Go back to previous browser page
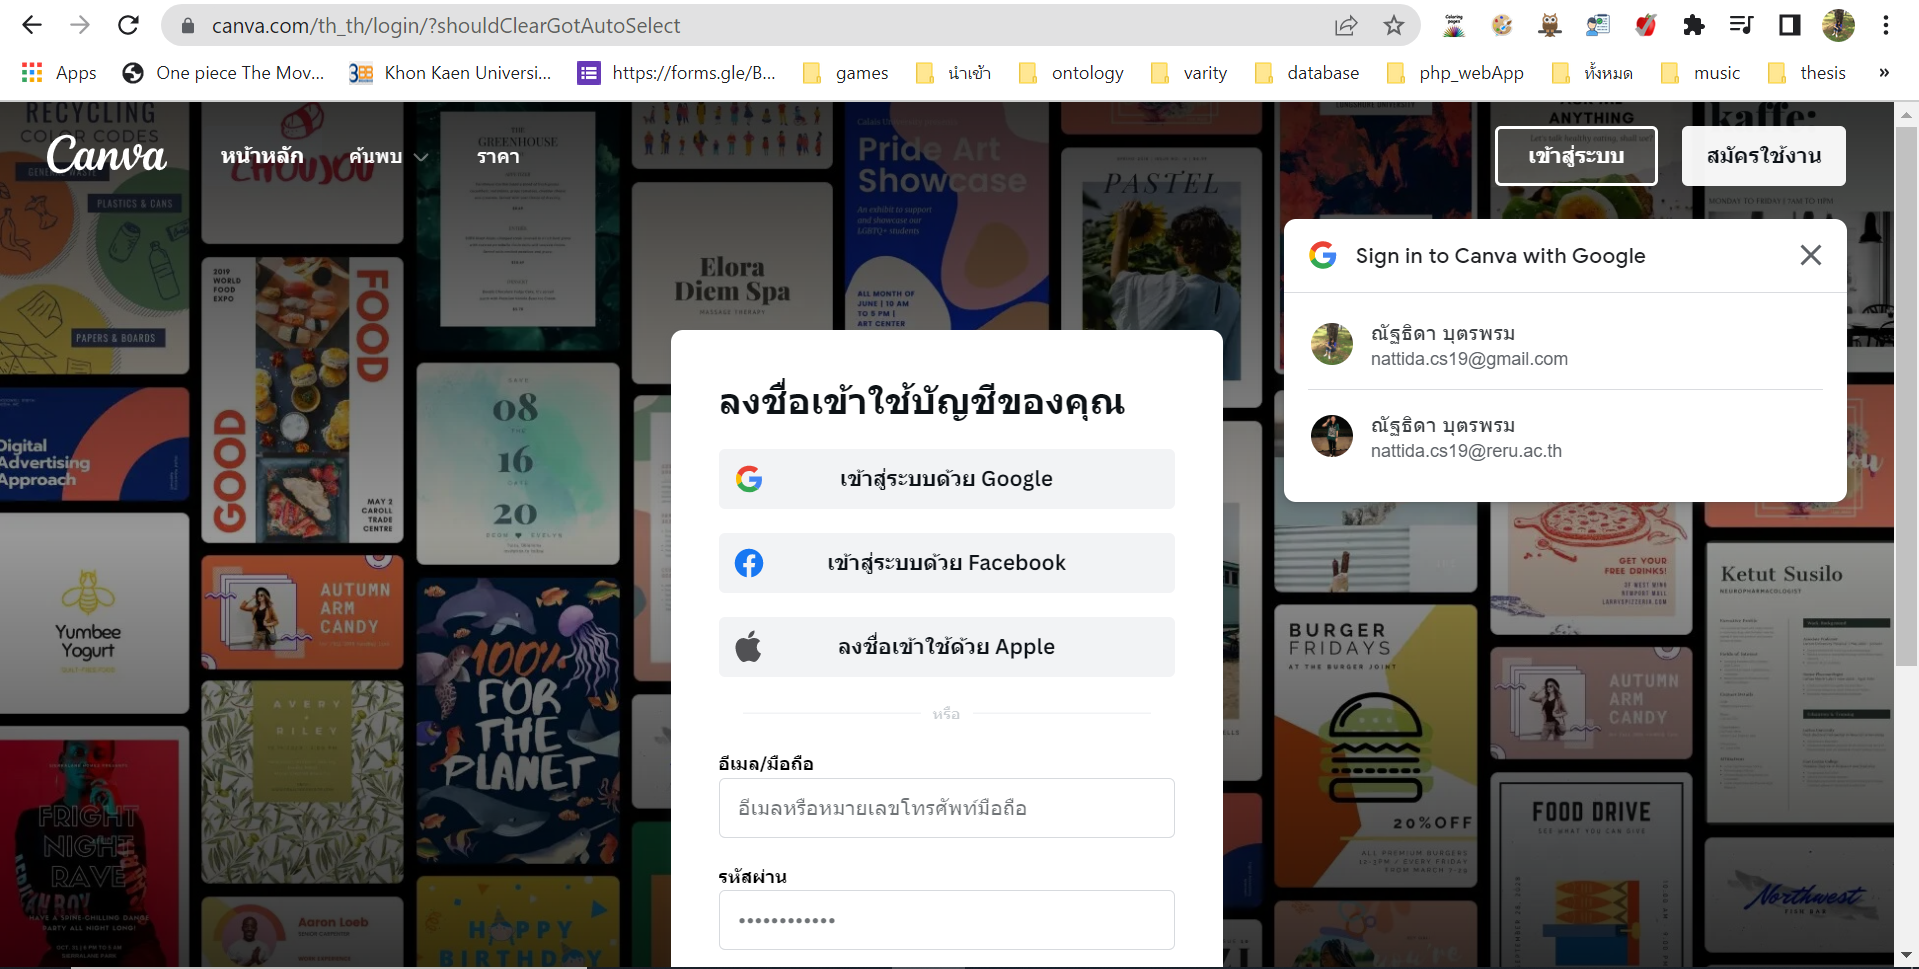The image size is (1919, 969). 32,25
